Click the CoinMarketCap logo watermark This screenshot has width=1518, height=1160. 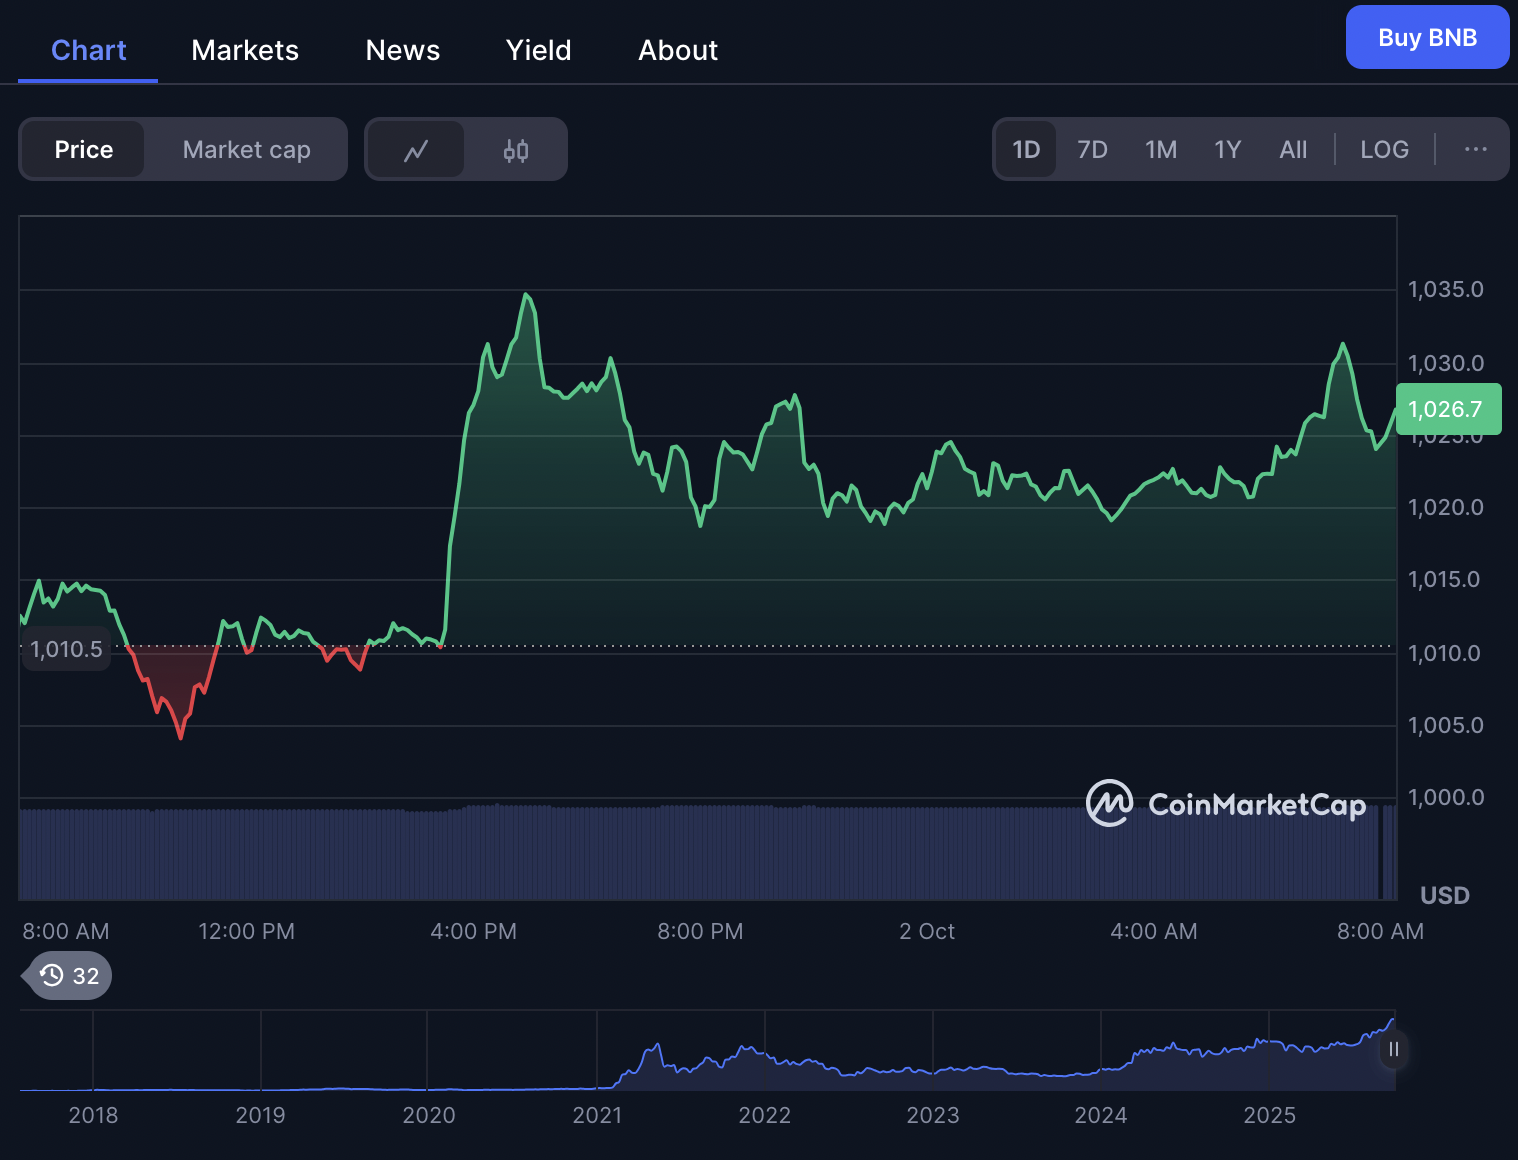(x=1226, y=804)
